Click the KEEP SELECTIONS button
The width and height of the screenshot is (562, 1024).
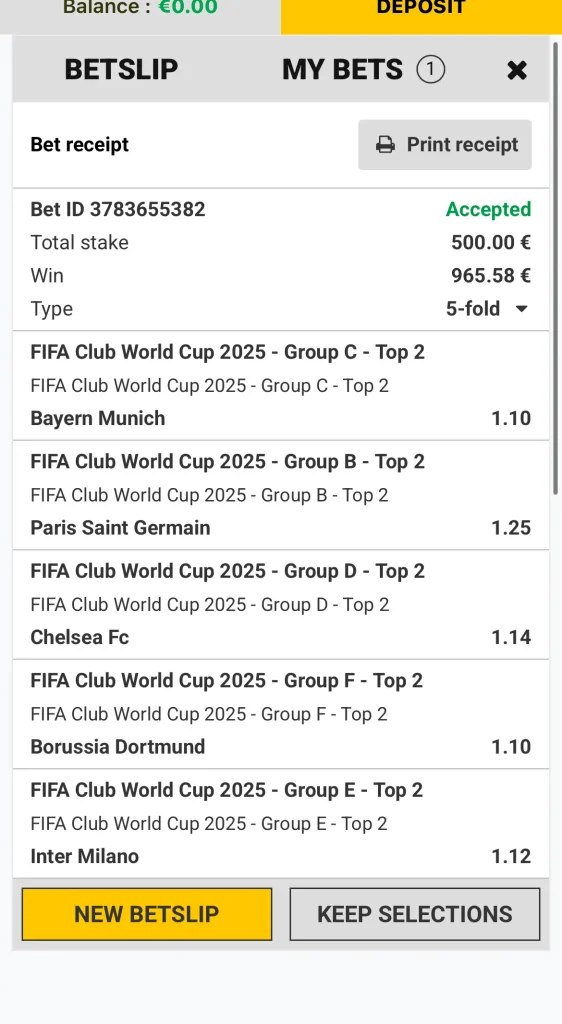pyautogui.click(x=415, y=914)
